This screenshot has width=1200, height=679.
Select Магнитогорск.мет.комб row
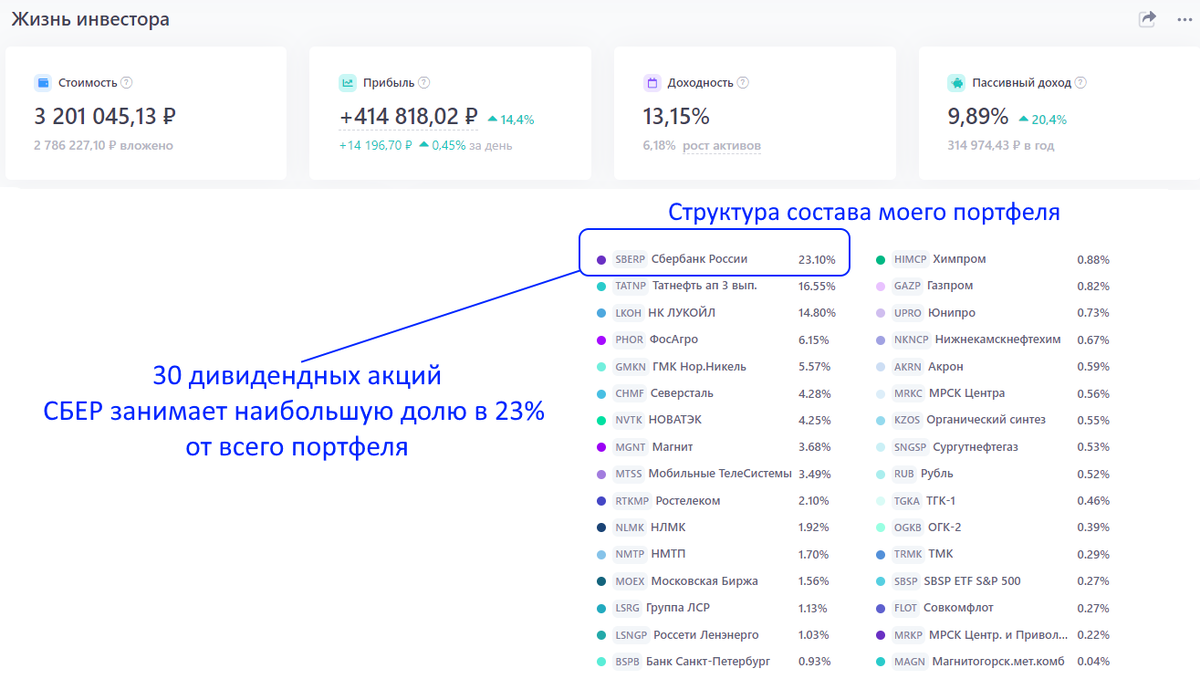(992, 661)
